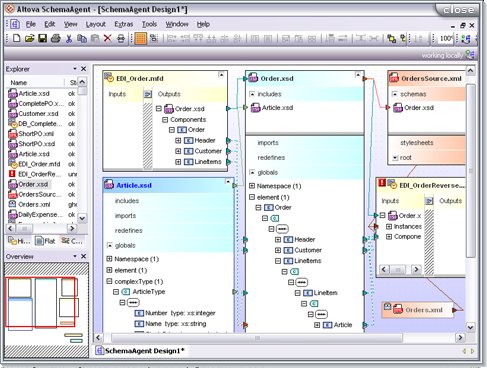Image resolution: width=487 pixels, height=368 pixels.
Task: Open the Window menu
Action: [x=177, y=24]
